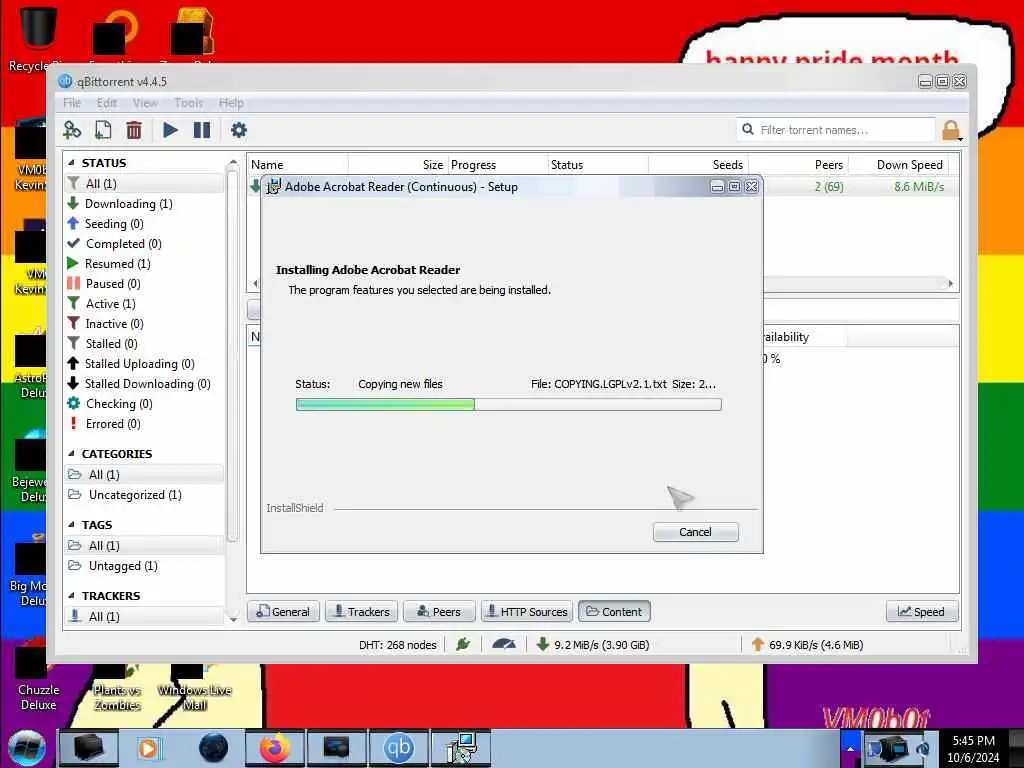Click the qBittorrent taskbar button
This screenshot has width=1024, height=768.
398,748
